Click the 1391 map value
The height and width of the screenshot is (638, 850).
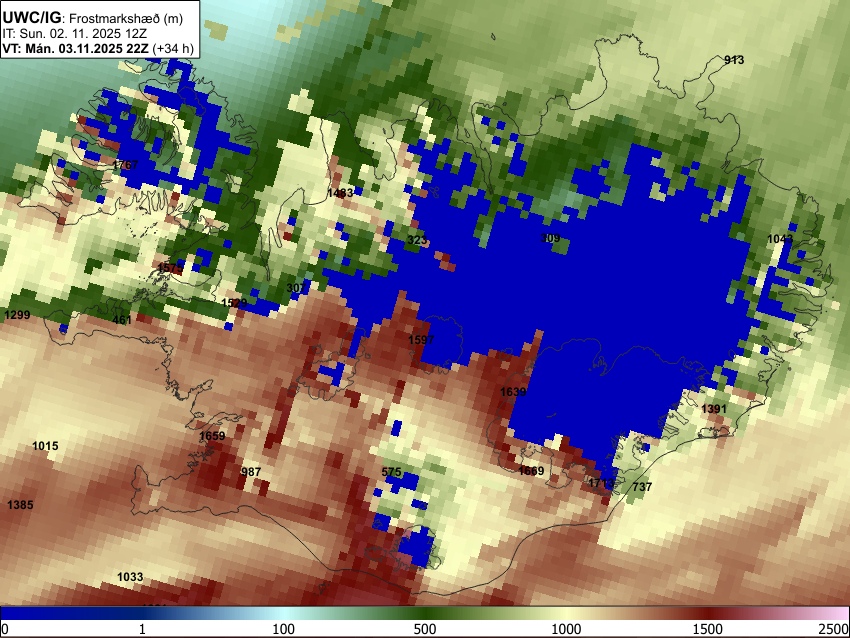click(x=714, y=409)
